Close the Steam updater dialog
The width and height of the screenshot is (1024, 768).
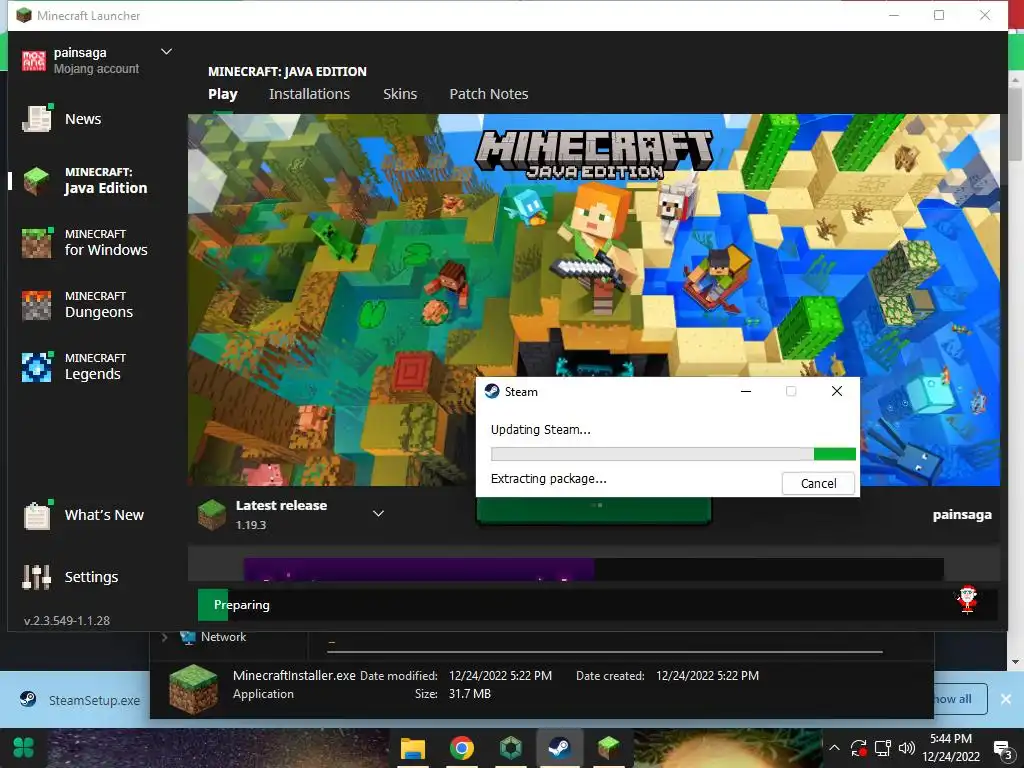(837, 391)
